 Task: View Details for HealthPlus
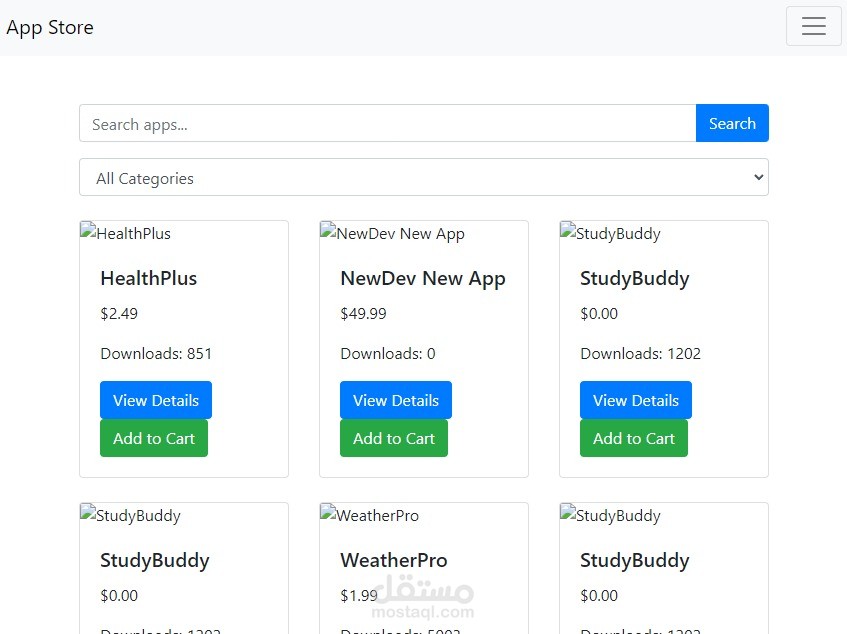point(156,400)
